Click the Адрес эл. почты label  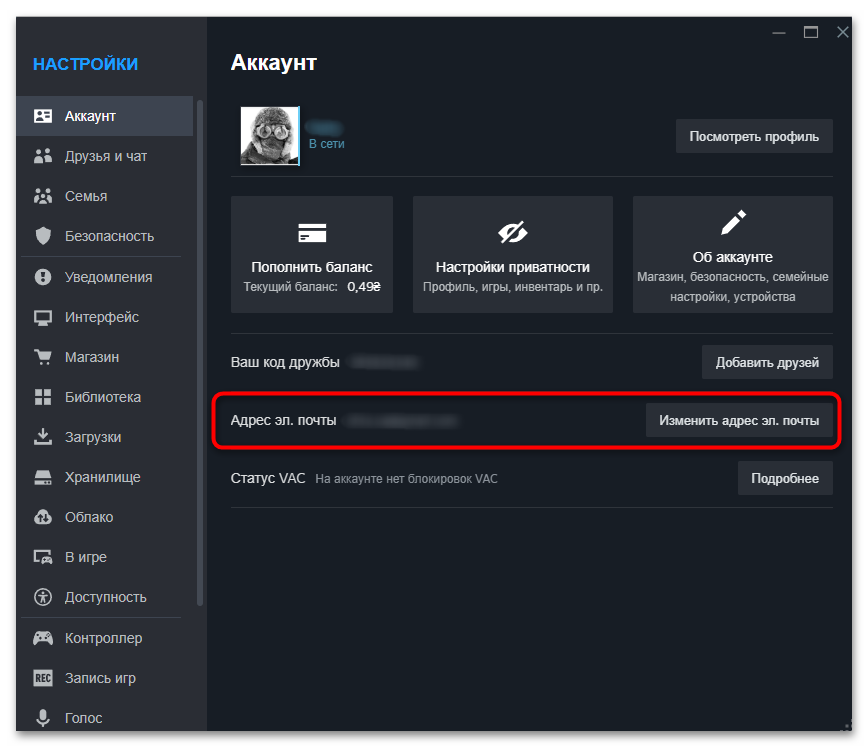283,420
